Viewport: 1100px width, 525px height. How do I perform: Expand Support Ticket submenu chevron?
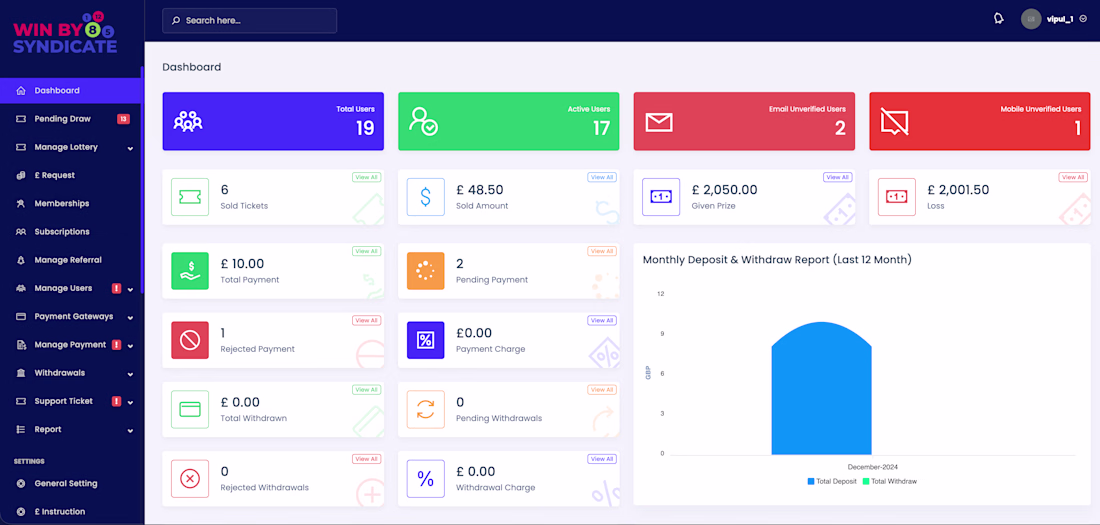(x=130, y=402)
